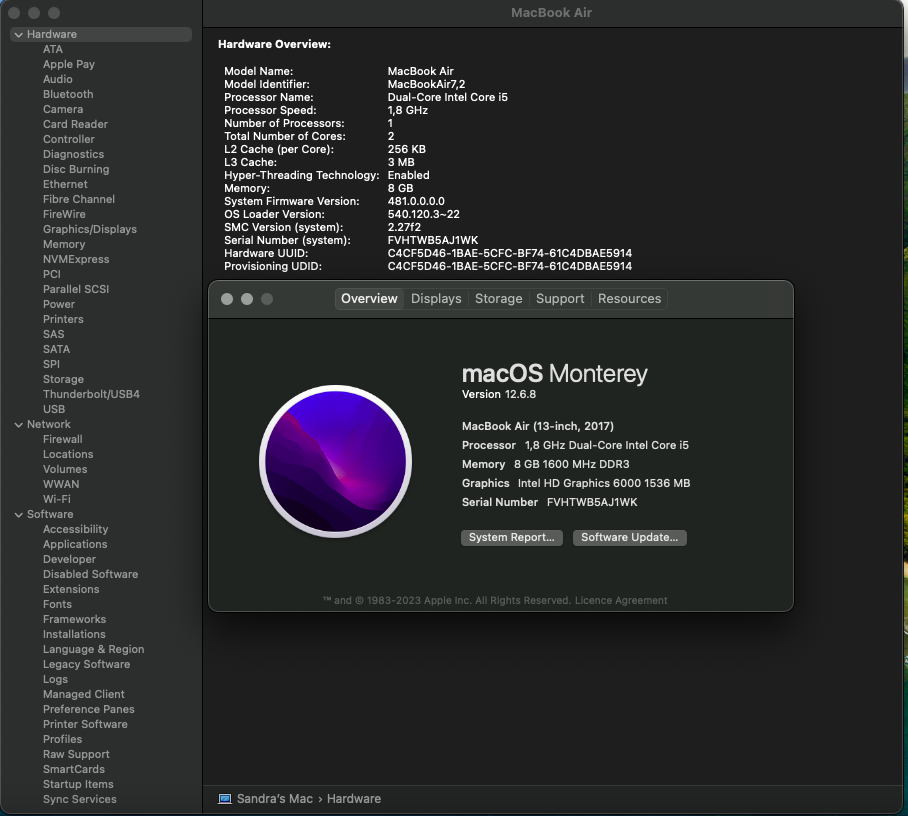This screenshot has width=908, height=816.
Task: Select Apple Pay in the sidebar
Action: 68,64
